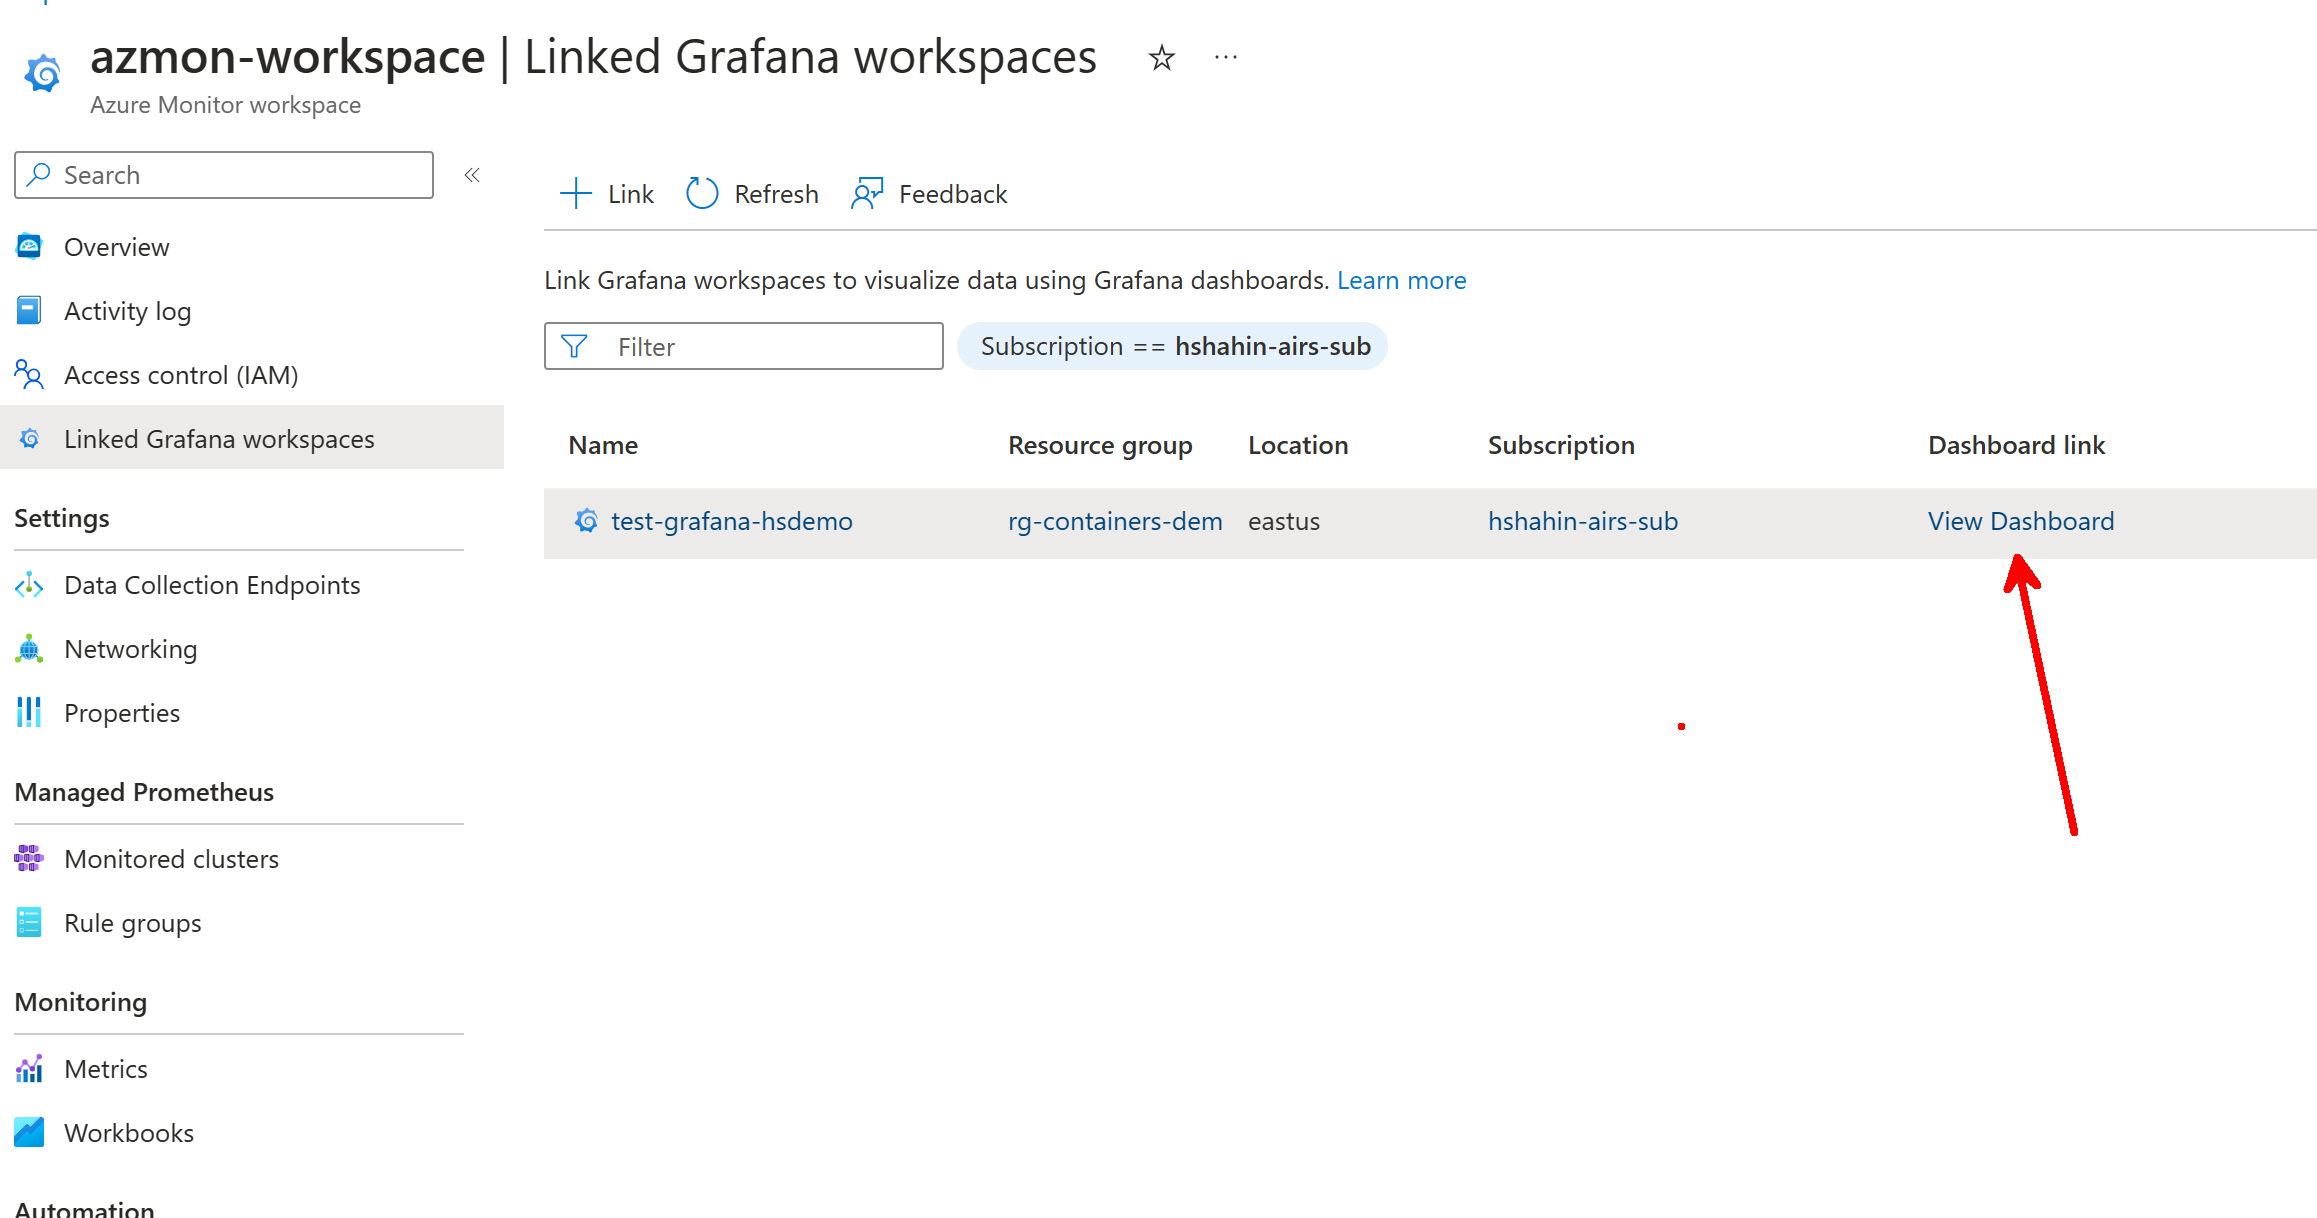
Task: Click View Dashboard link
Action: coord(2020,521)
